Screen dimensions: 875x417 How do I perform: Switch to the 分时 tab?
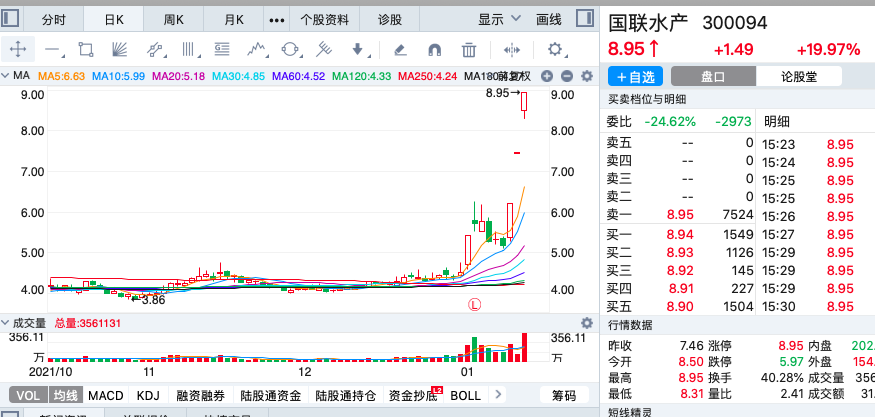coord(54,20)
